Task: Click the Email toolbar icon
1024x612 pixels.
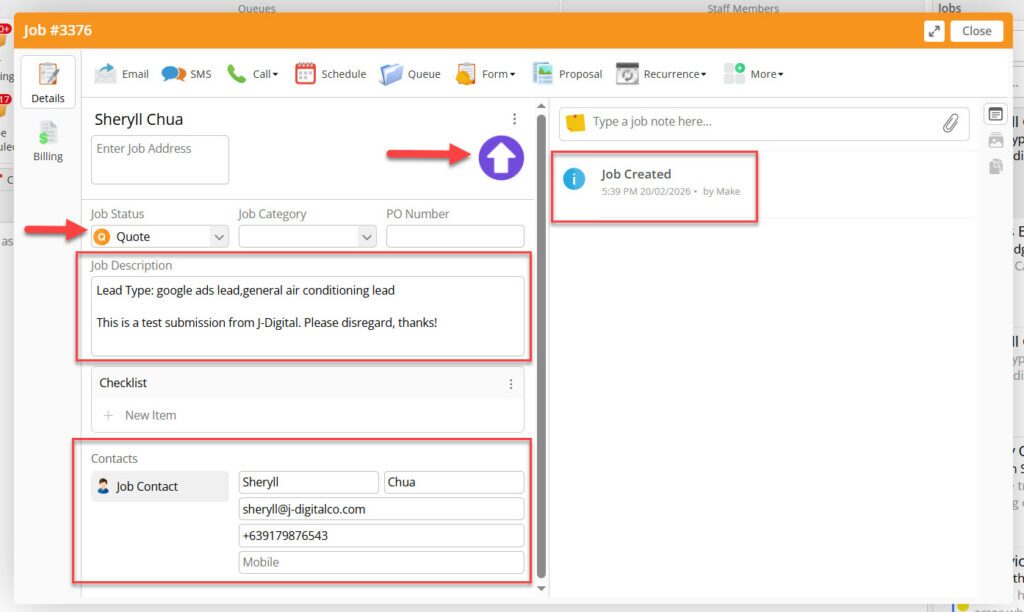Action: [105, 74]
